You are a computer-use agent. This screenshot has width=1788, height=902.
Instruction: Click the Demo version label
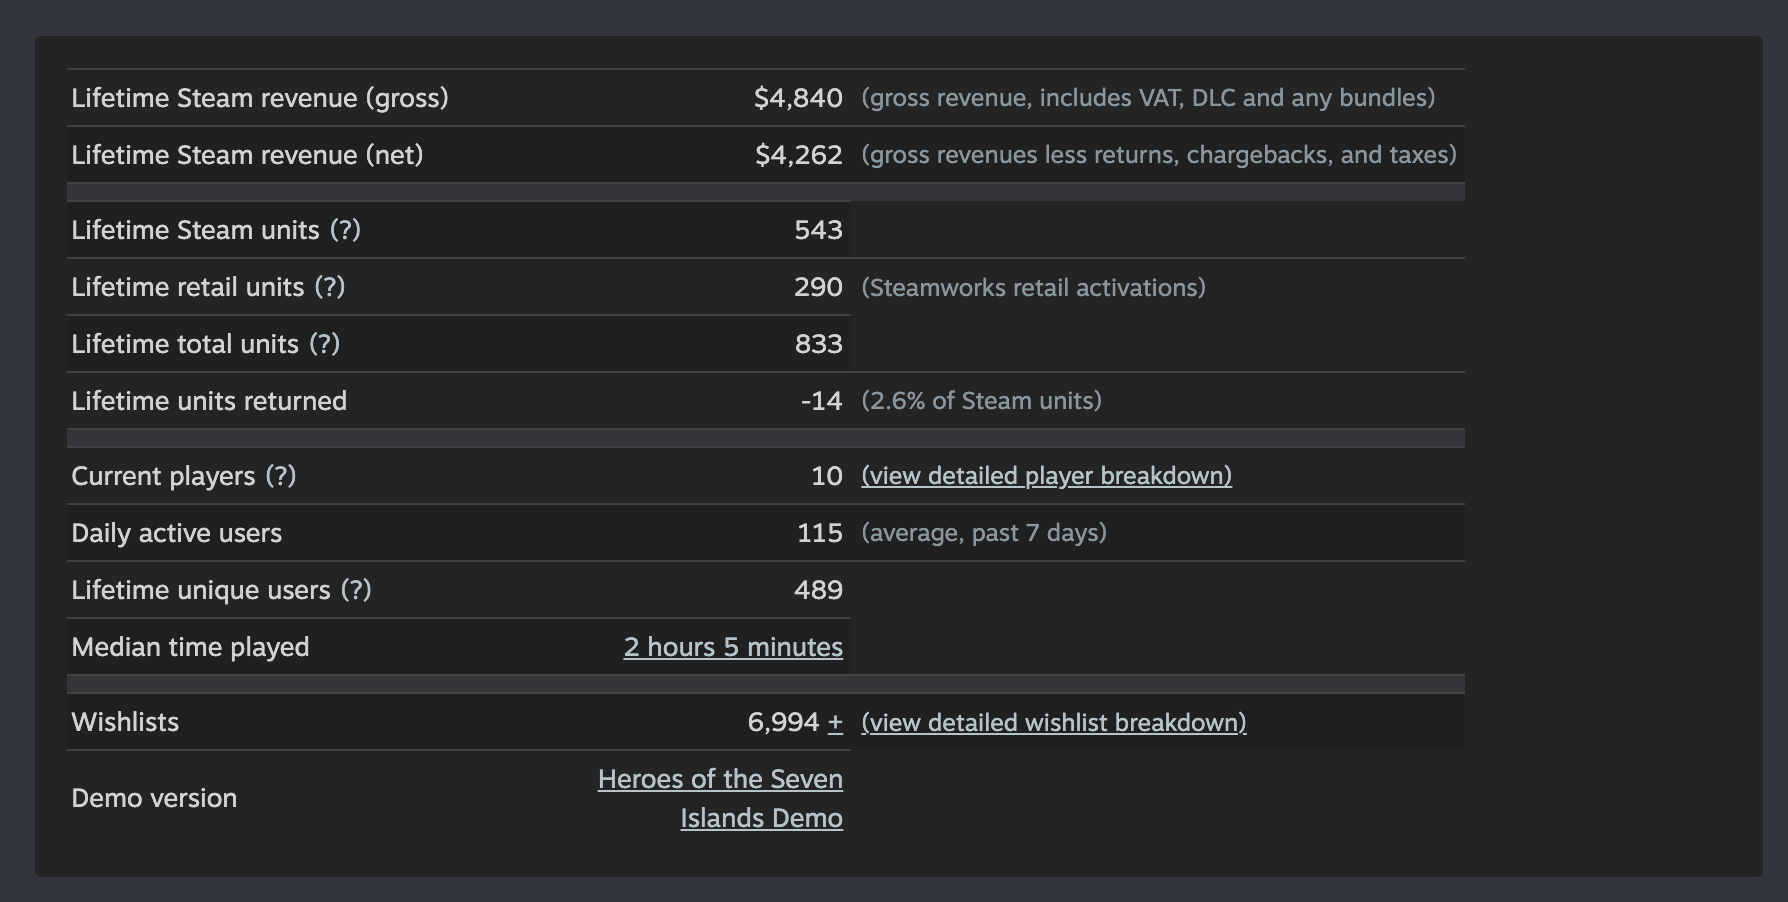(154, 798)
